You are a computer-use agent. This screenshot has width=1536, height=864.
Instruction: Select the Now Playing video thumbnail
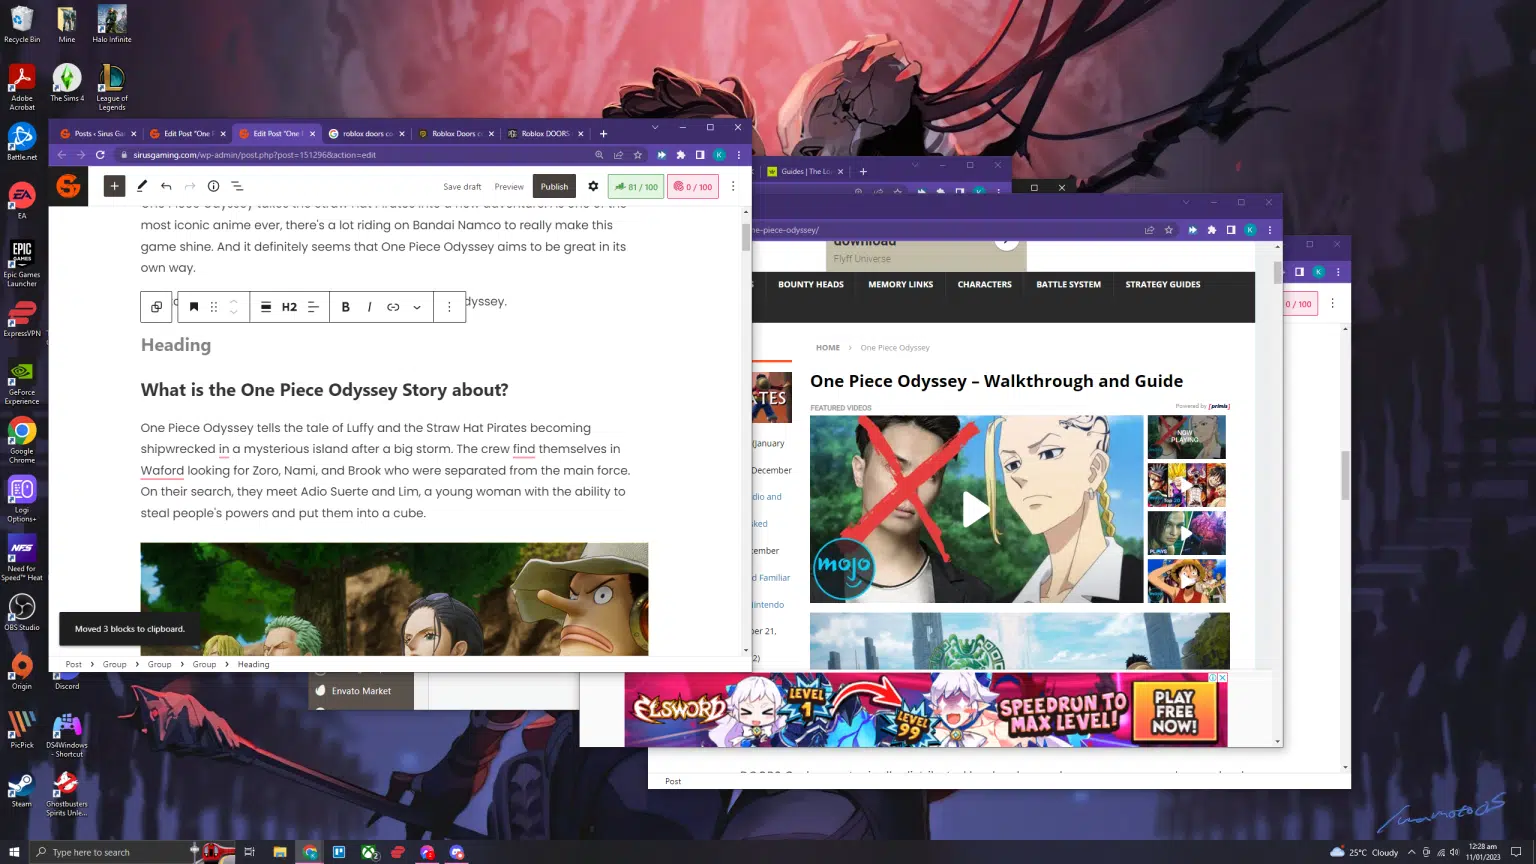click(1186, 437)
